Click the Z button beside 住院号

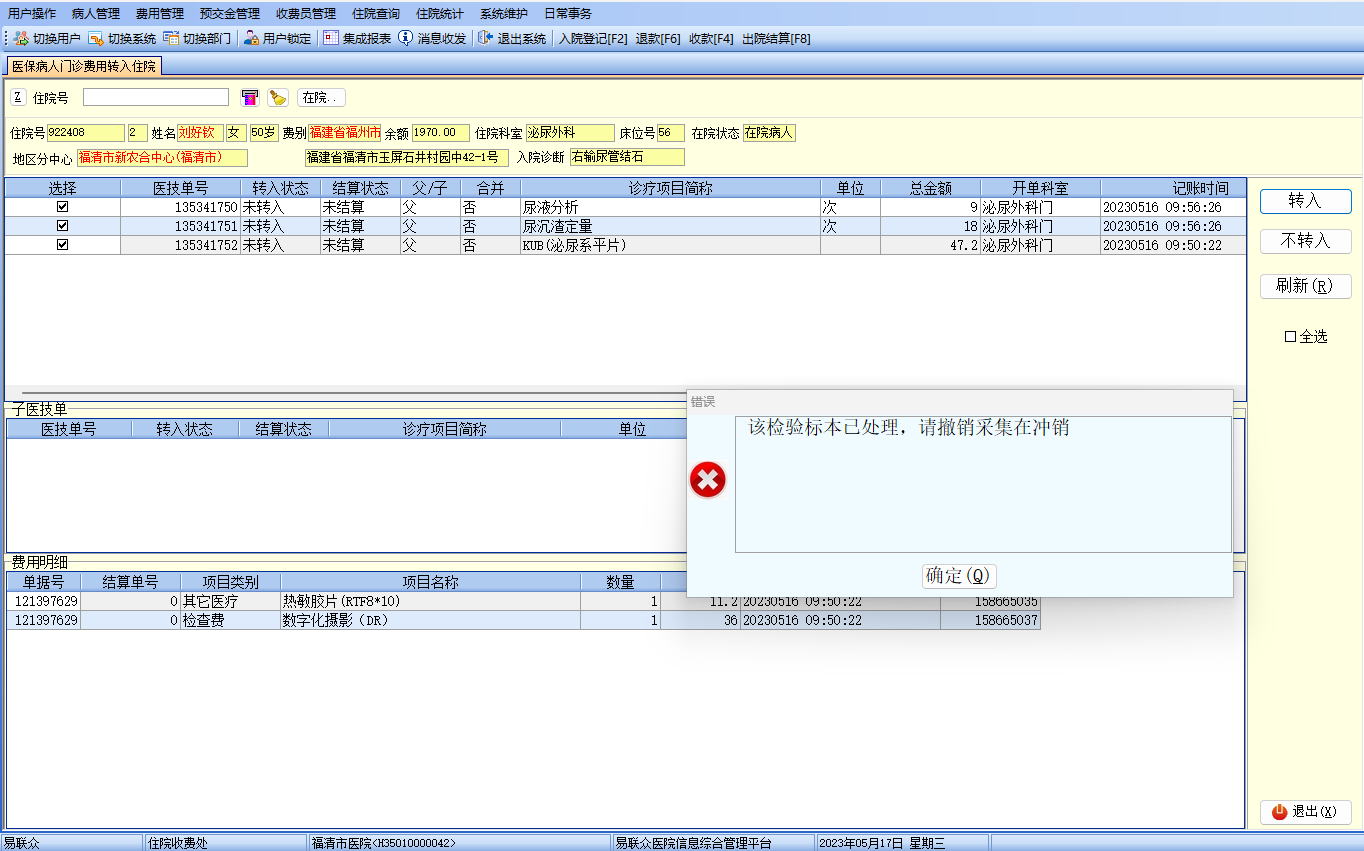(18, 97)
